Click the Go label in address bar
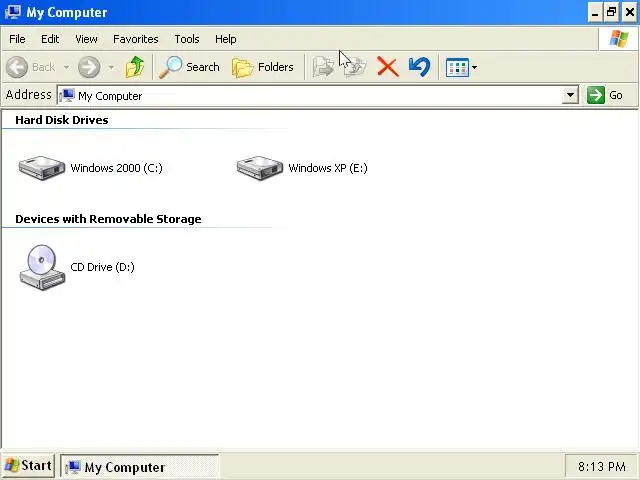 pos(616,96)
